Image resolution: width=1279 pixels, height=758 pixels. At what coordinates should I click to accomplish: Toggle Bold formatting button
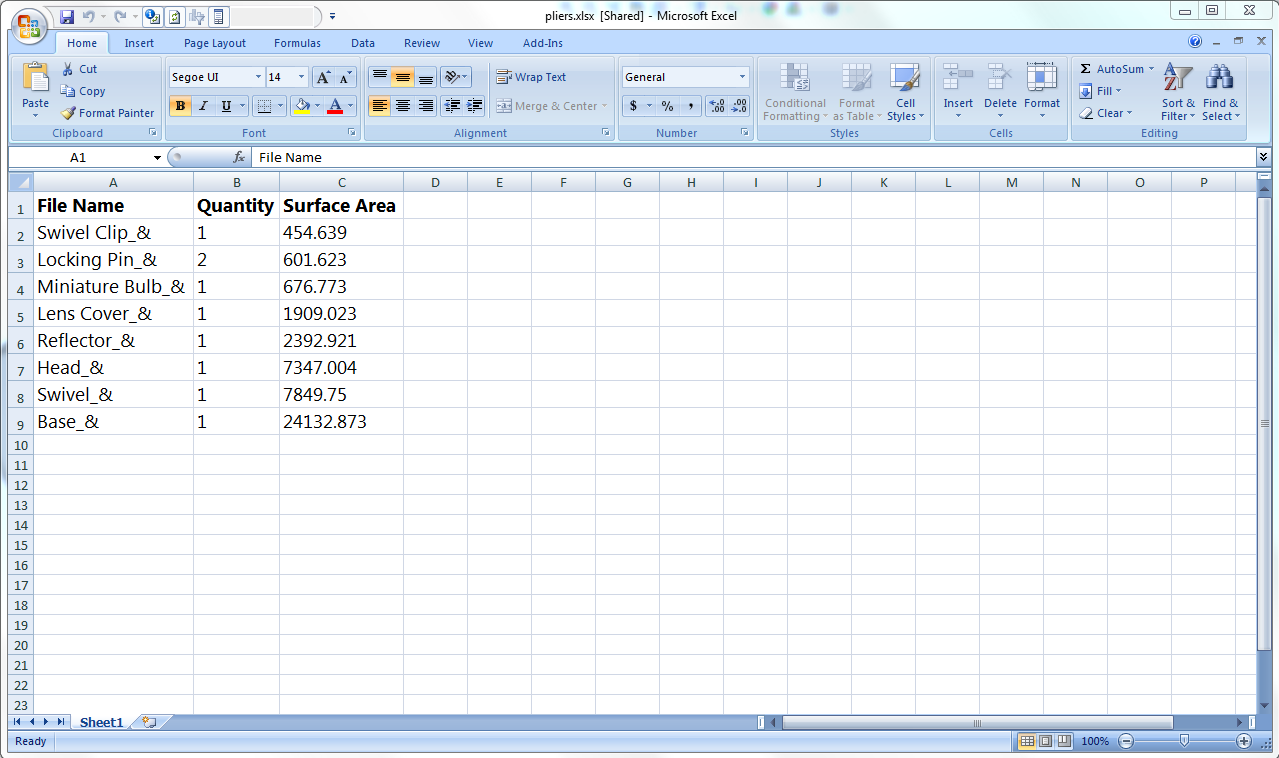pyautogui.click(x=181, y=106)
